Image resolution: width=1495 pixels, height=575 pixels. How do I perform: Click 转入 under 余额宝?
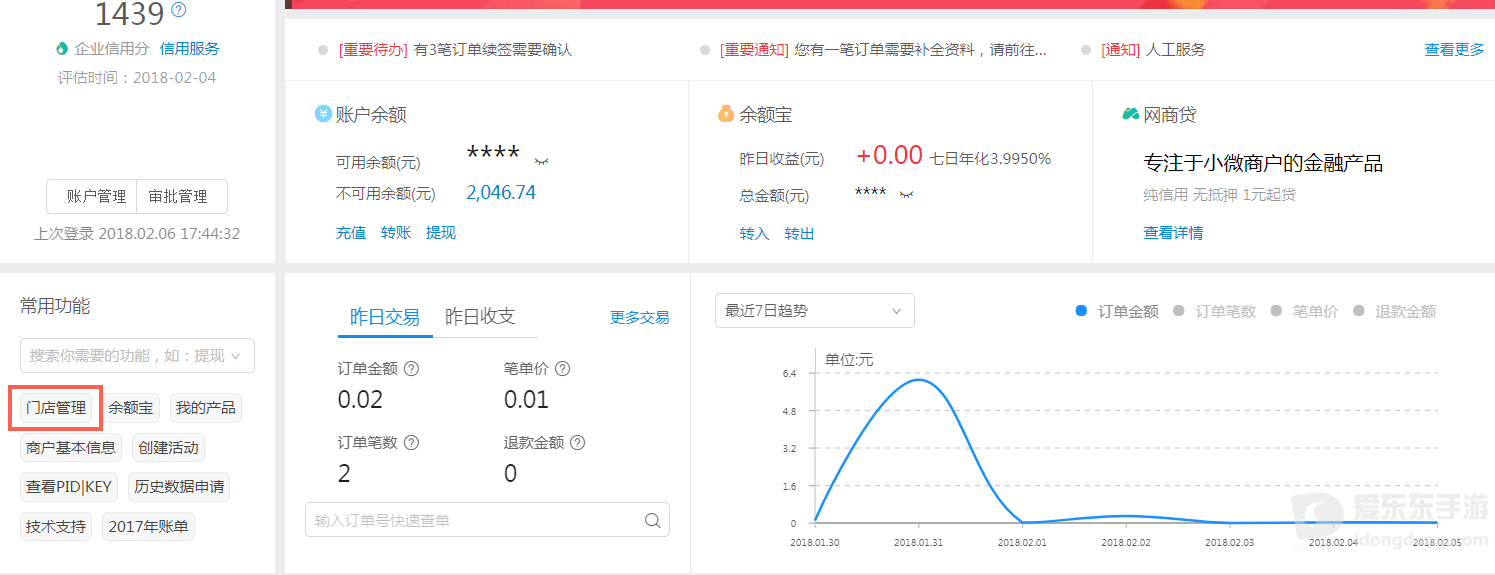coord(754,233)
